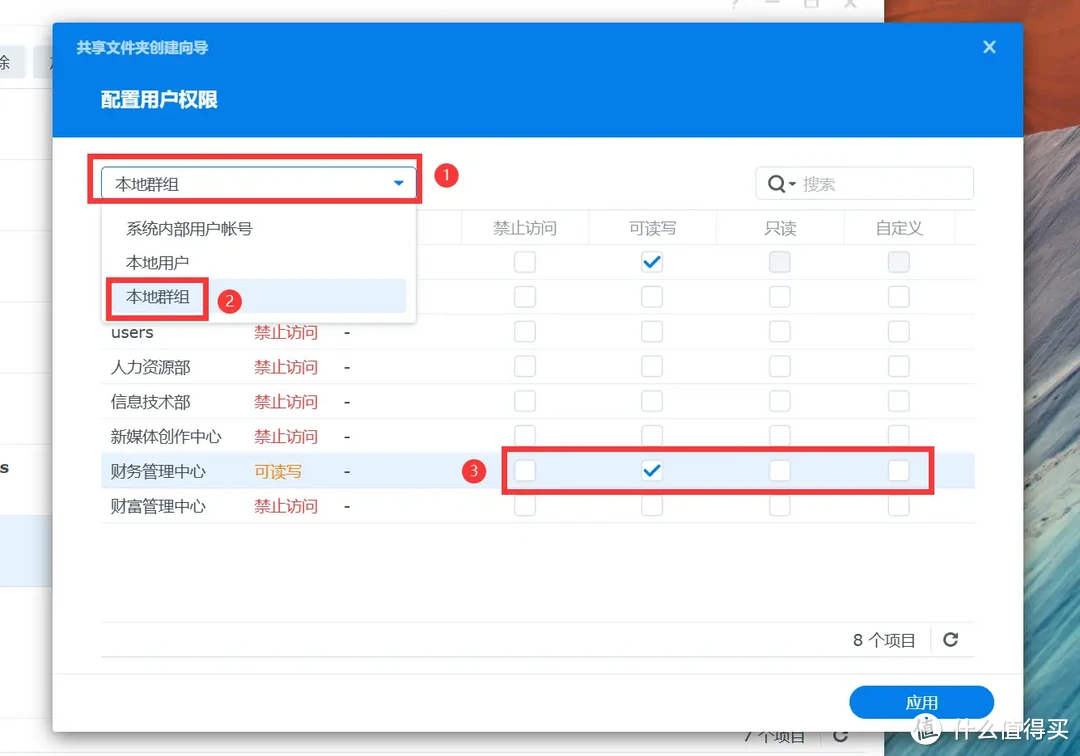This screenshot has height=756, width=1080.
Task: Click the 可读写 column header
Action: 651,227
